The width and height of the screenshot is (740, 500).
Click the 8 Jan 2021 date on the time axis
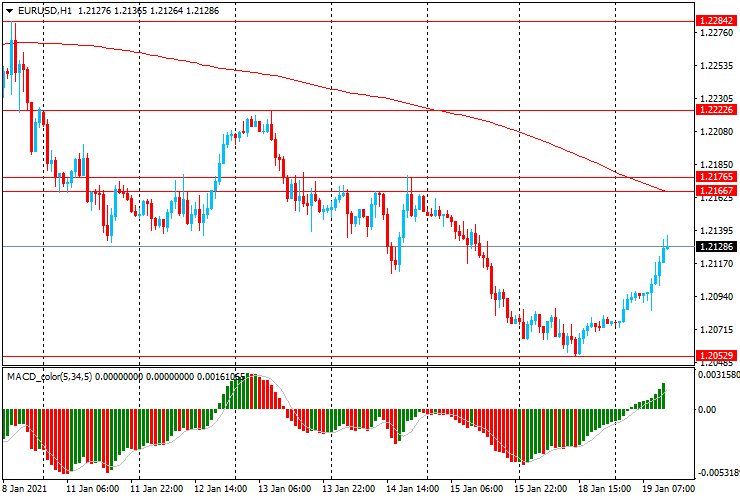[x=25, y=489]
